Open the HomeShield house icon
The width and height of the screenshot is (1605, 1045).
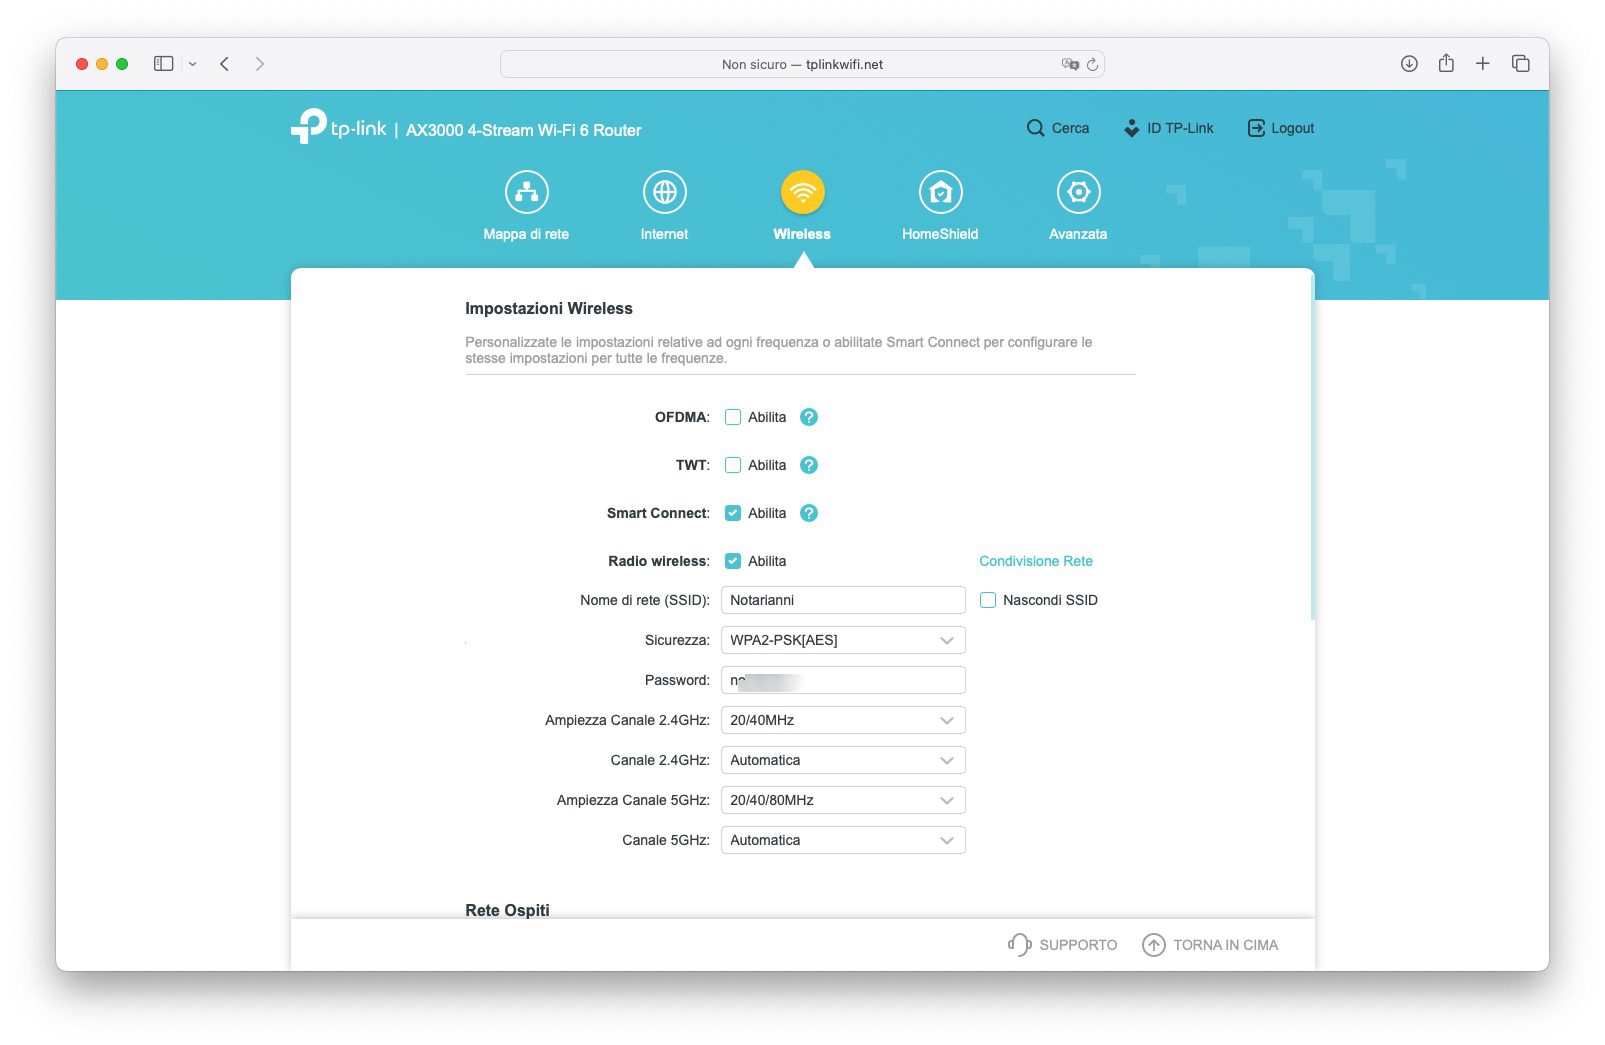point(940,192)
